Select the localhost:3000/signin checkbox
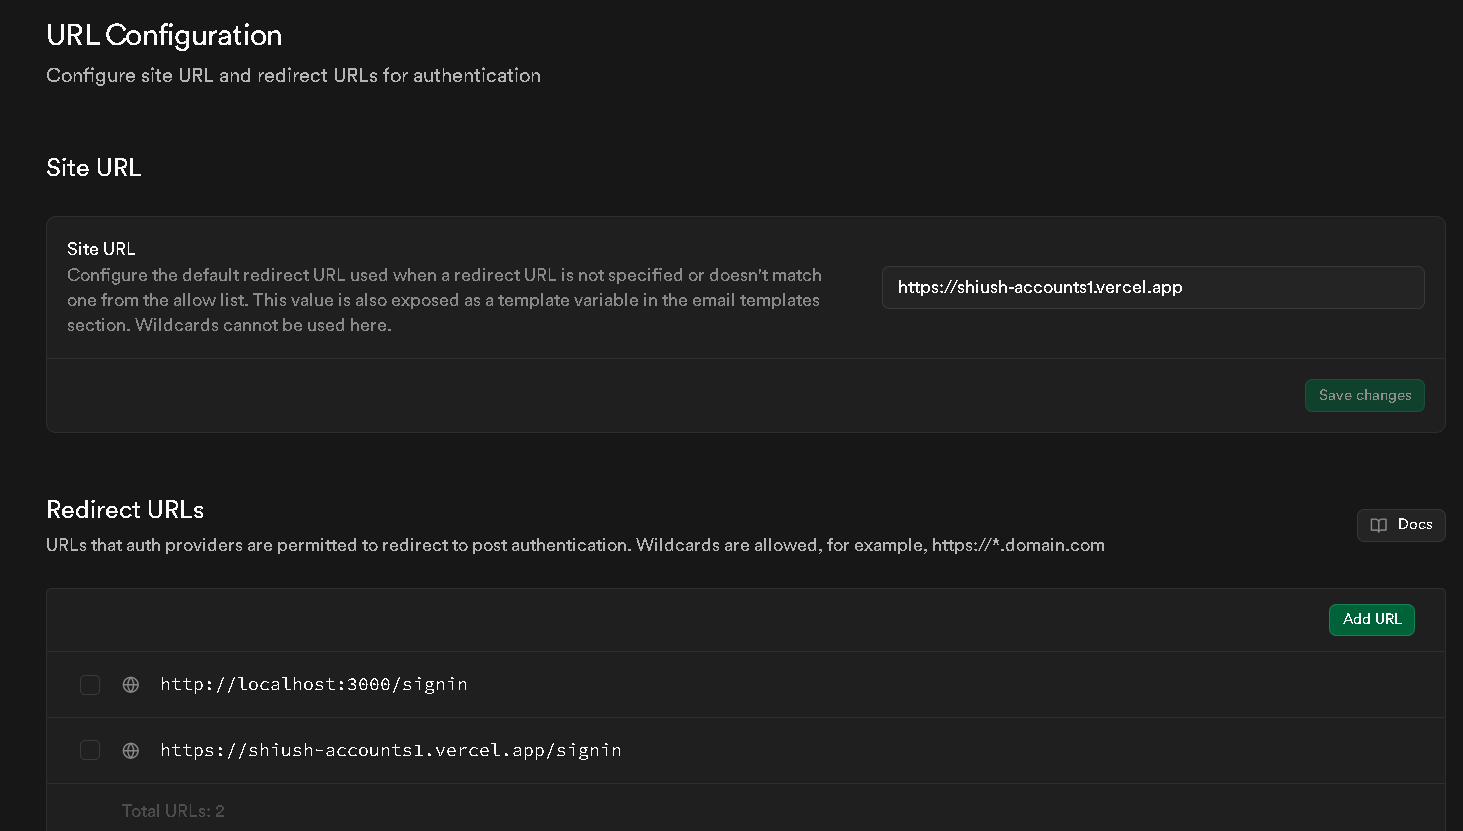Image resolution: width=1463 pixels, height=831 pixels. (x=90, y=685)
